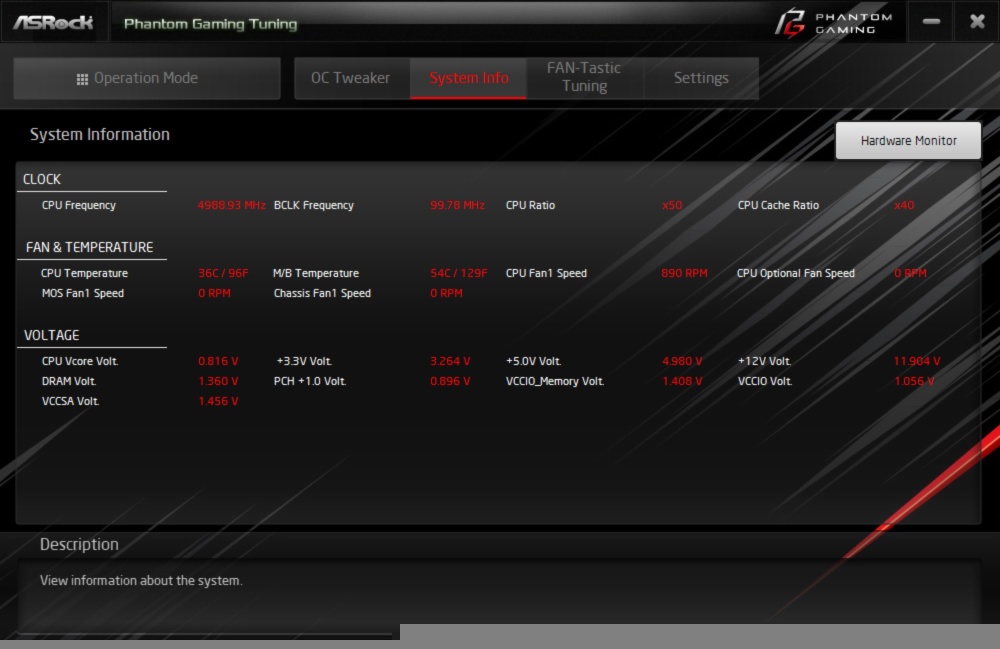This screenshot has height=649, width=1000.
Task: Click the ASRock logo
Action: point(54,22)
